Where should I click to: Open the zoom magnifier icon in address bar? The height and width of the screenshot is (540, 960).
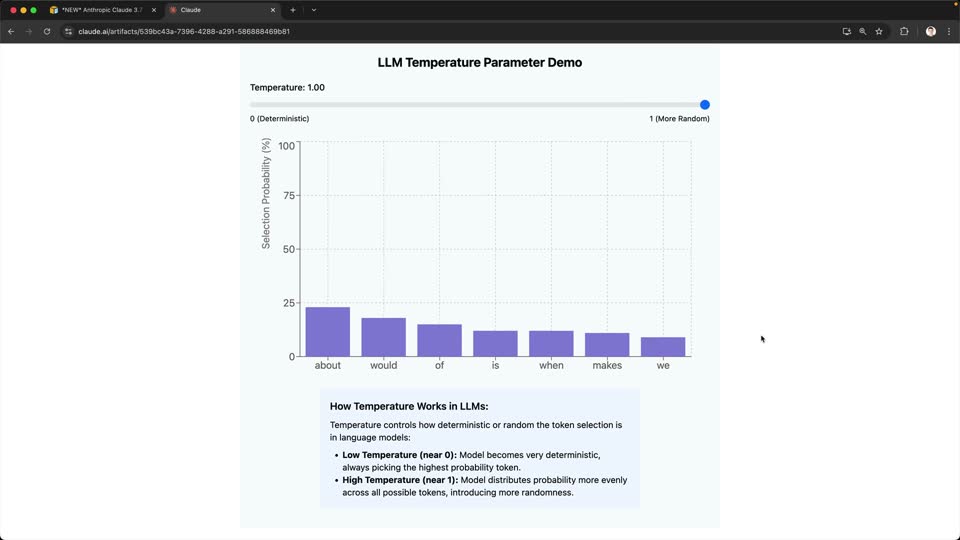[x=863, y=31]
